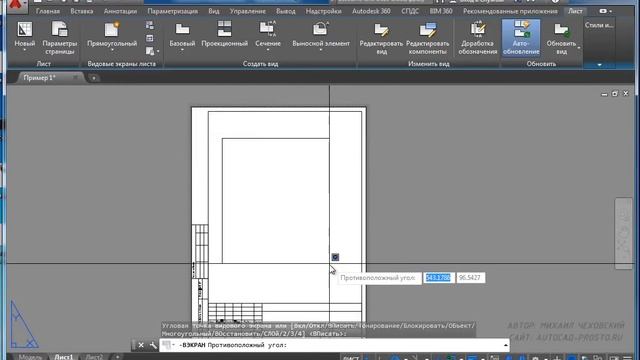
Task: Expand dropdown arrow under Выносной элемент
Action: 321,50
